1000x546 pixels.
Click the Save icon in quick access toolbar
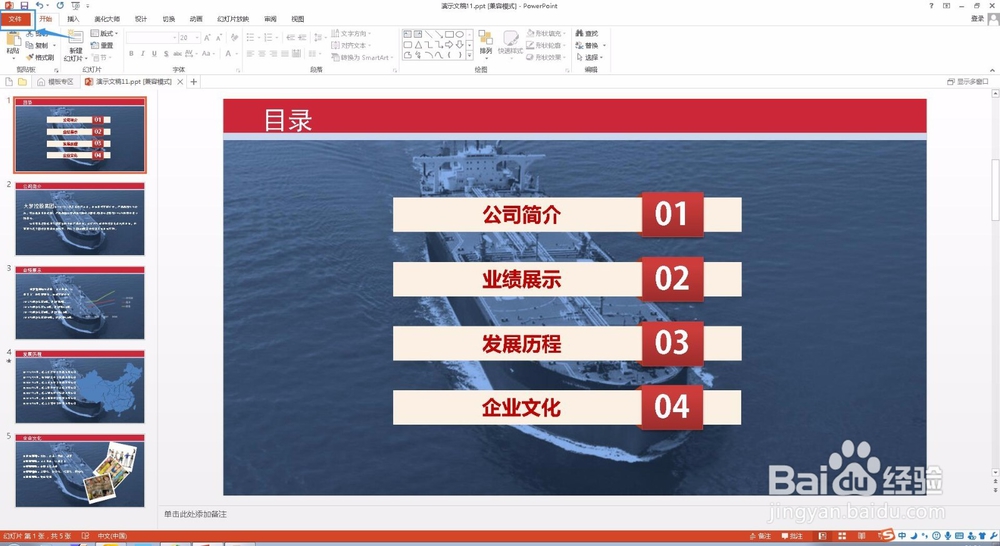coord(24,6)
